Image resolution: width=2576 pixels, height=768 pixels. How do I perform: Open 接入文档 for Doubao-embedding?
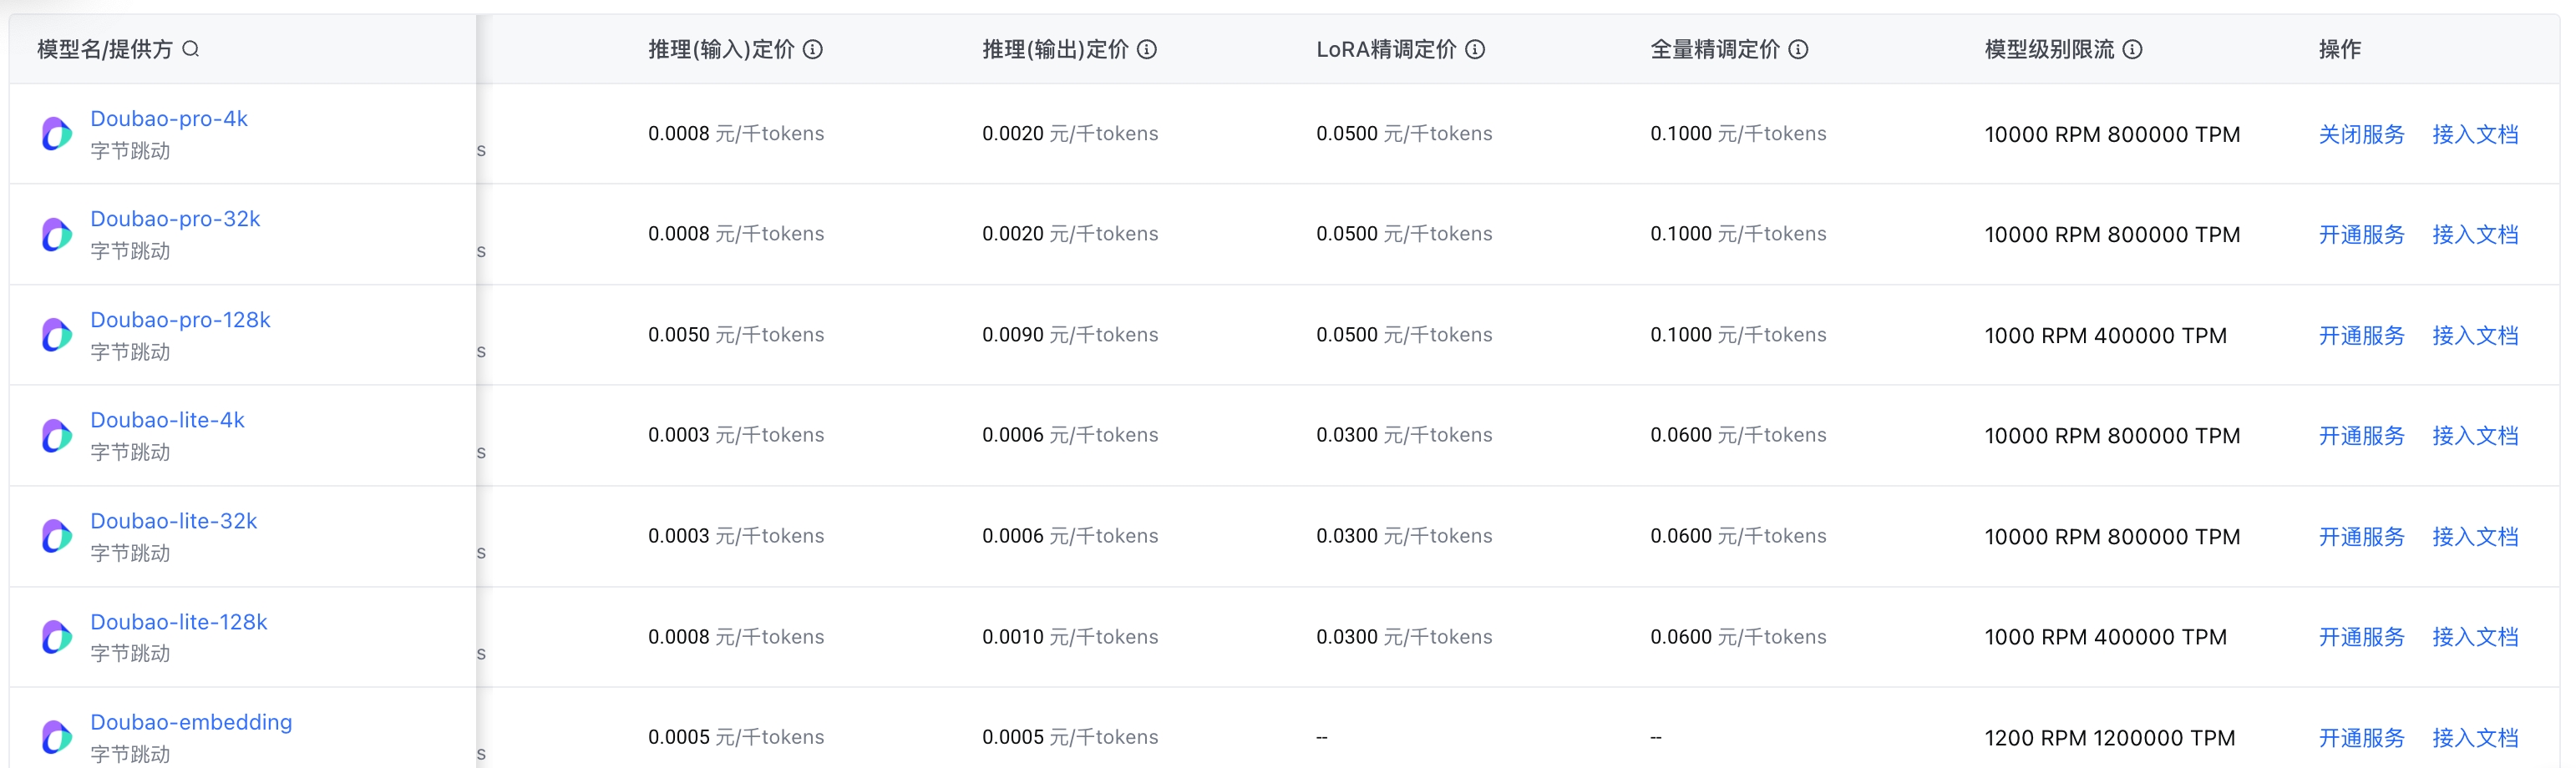click(2475, 738)
